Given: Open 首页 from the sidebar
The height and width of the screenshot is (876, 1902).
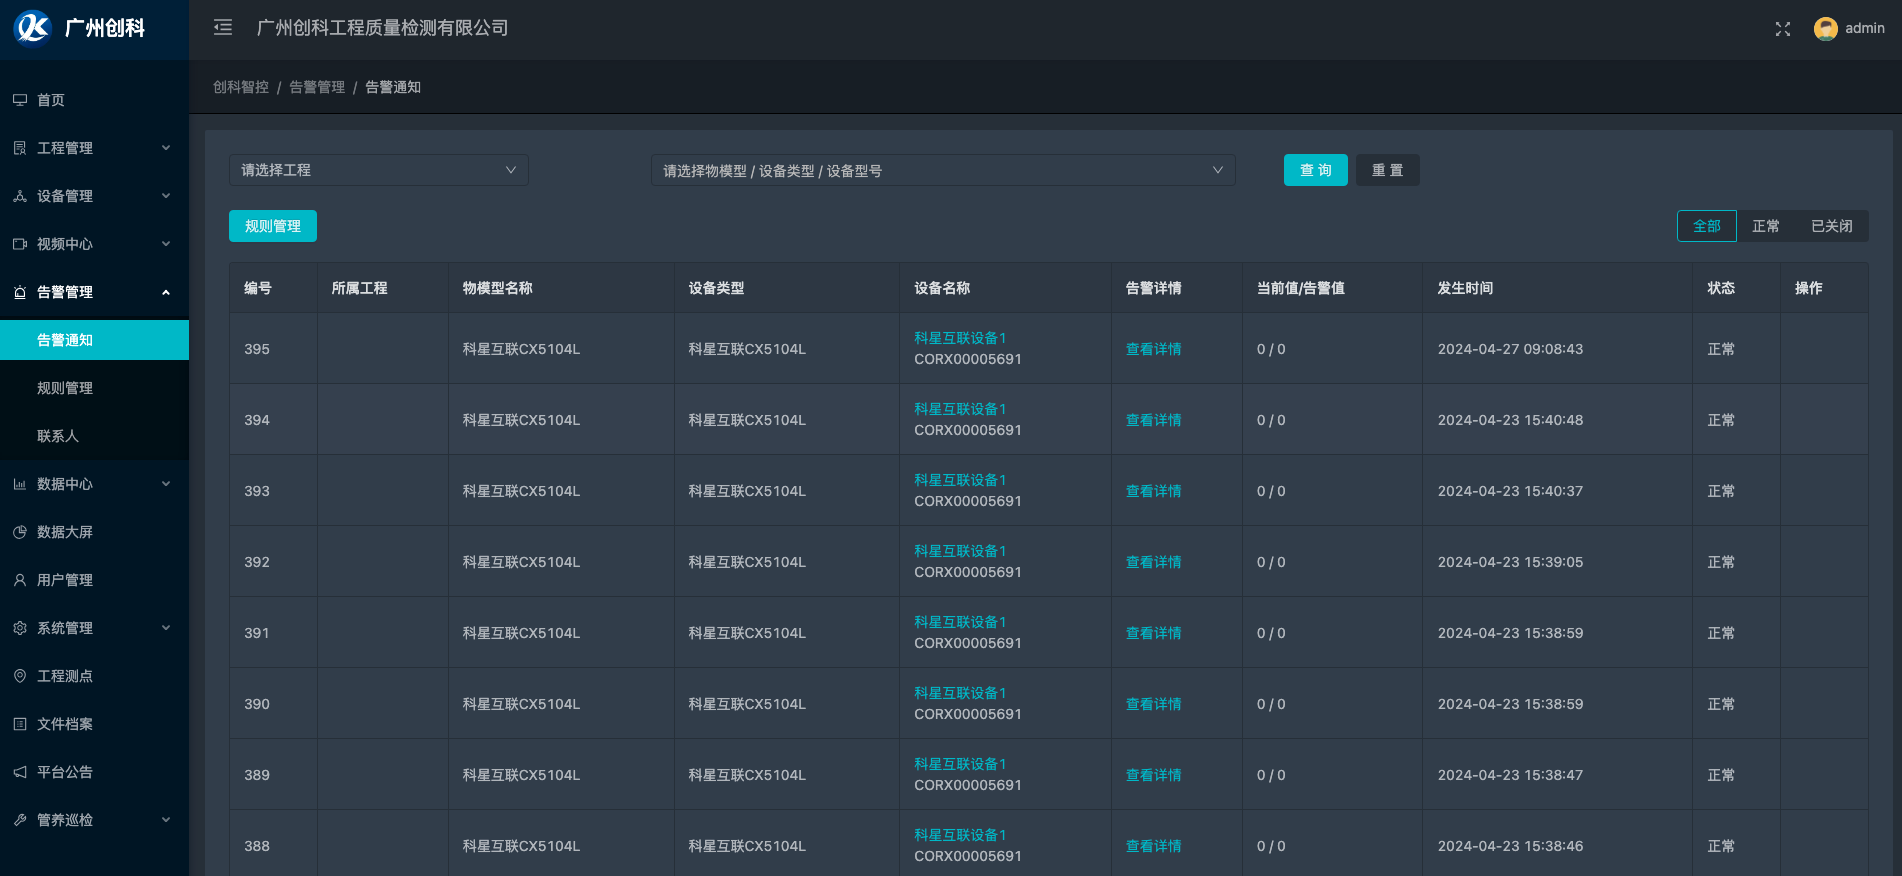Looking at the screenshot, I should pos(51,100).
